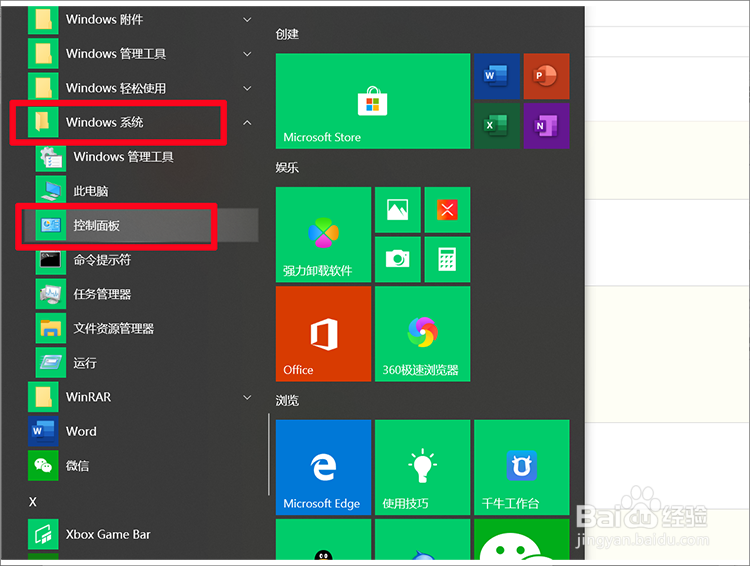Click the 娱乐 tile group header
Screen dimensions: 750x566
point(287,167)
